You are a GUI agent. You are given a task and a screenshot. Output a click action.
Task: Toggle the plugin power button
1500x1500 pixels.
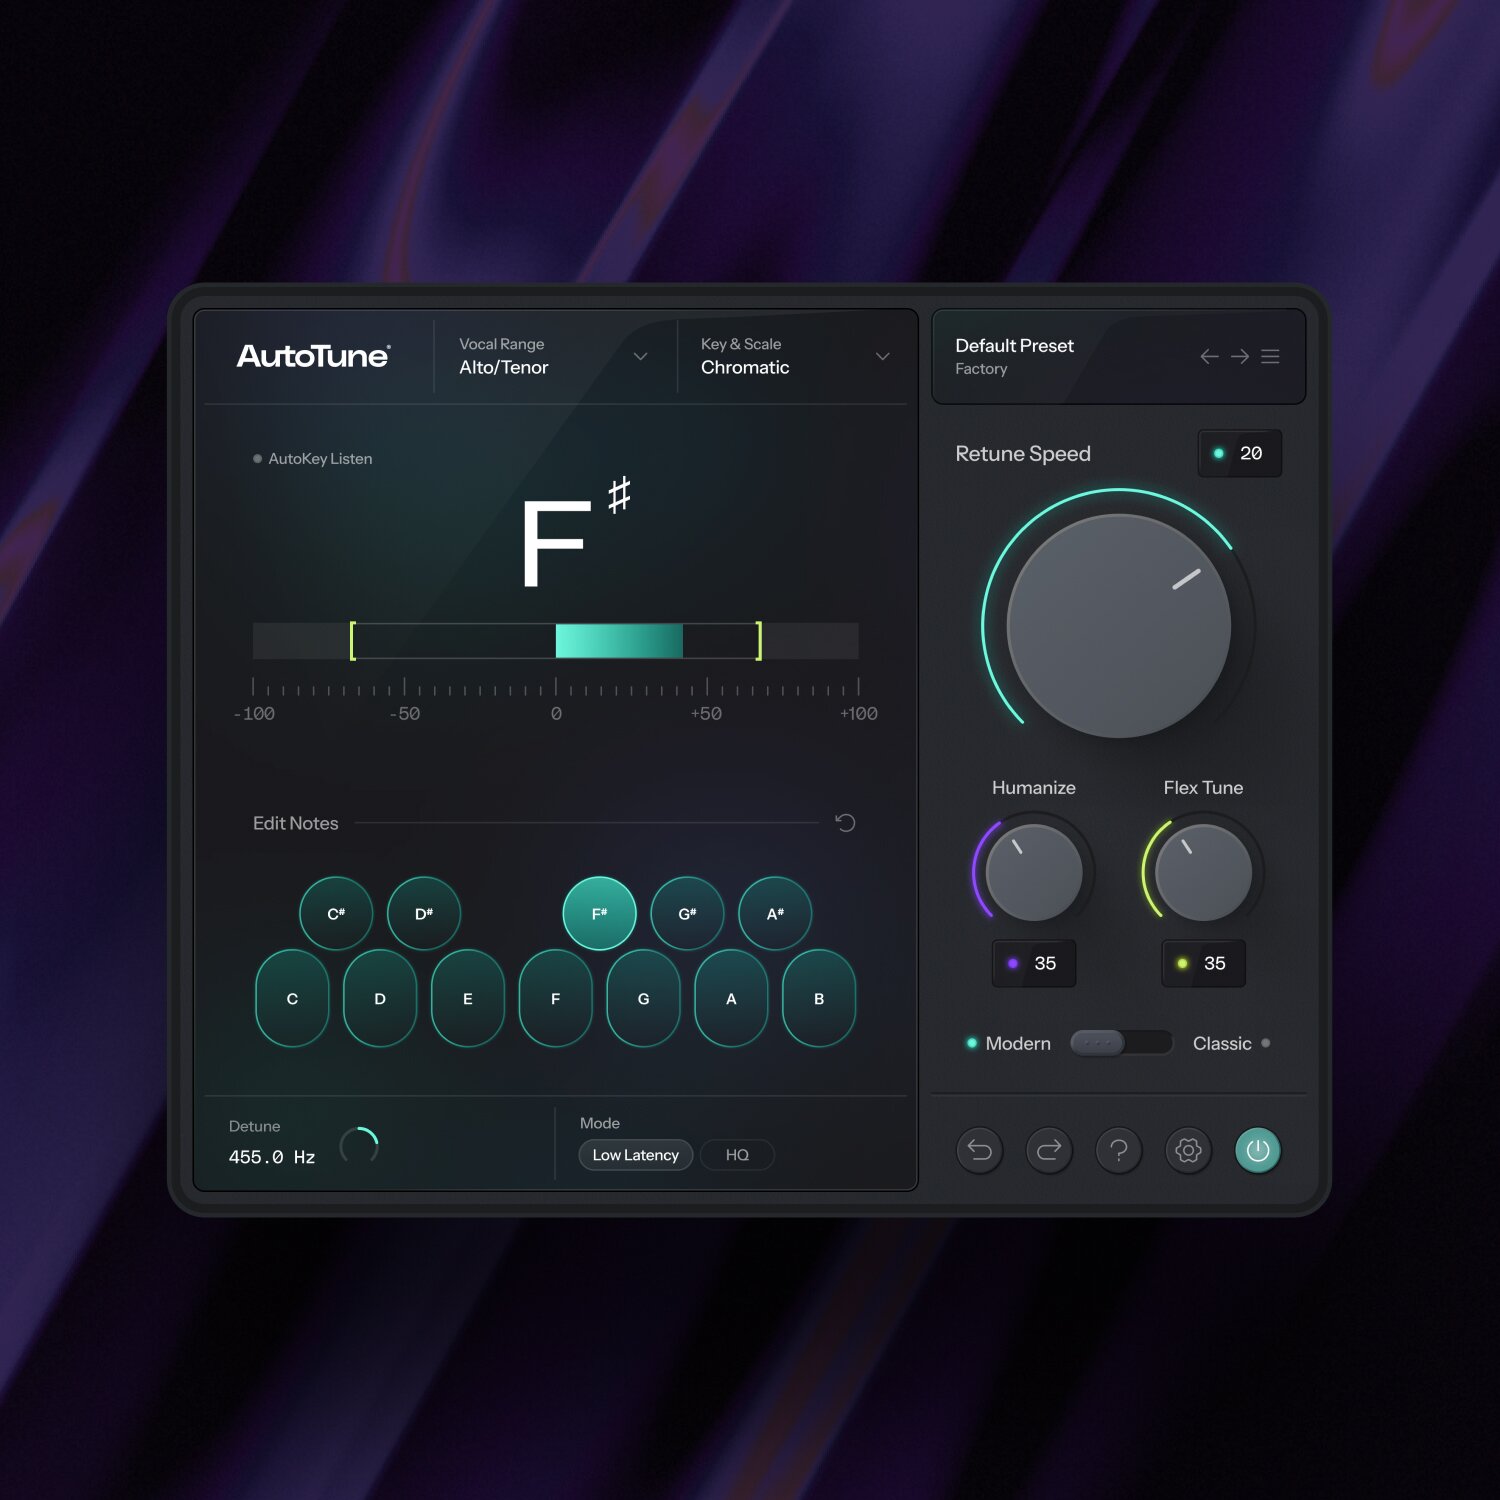(1258, 1150)
